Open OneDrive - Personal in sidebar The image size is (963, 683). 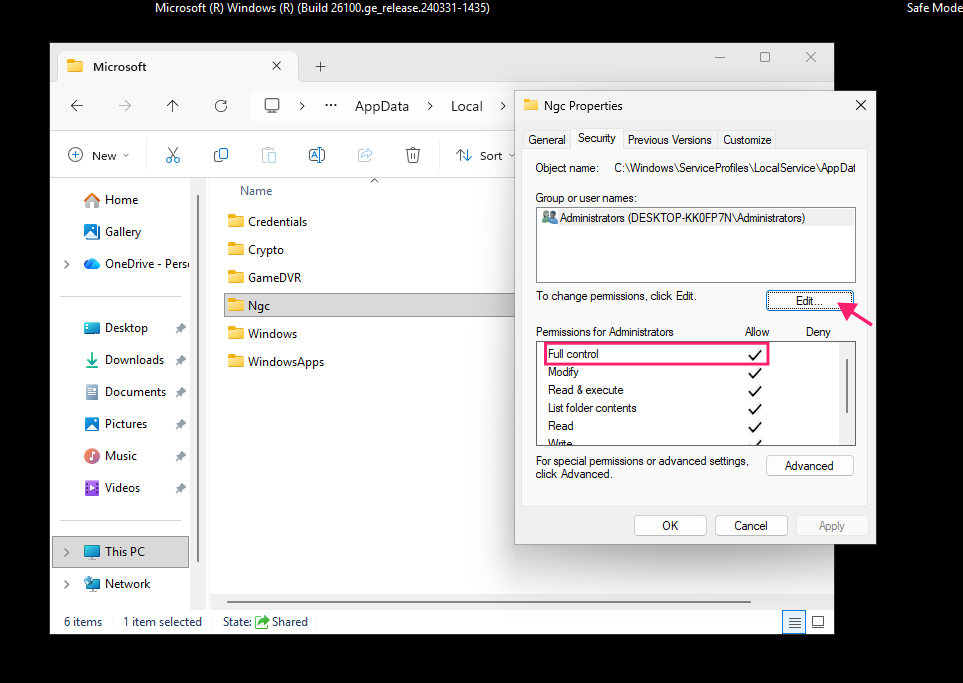[136, 263]
